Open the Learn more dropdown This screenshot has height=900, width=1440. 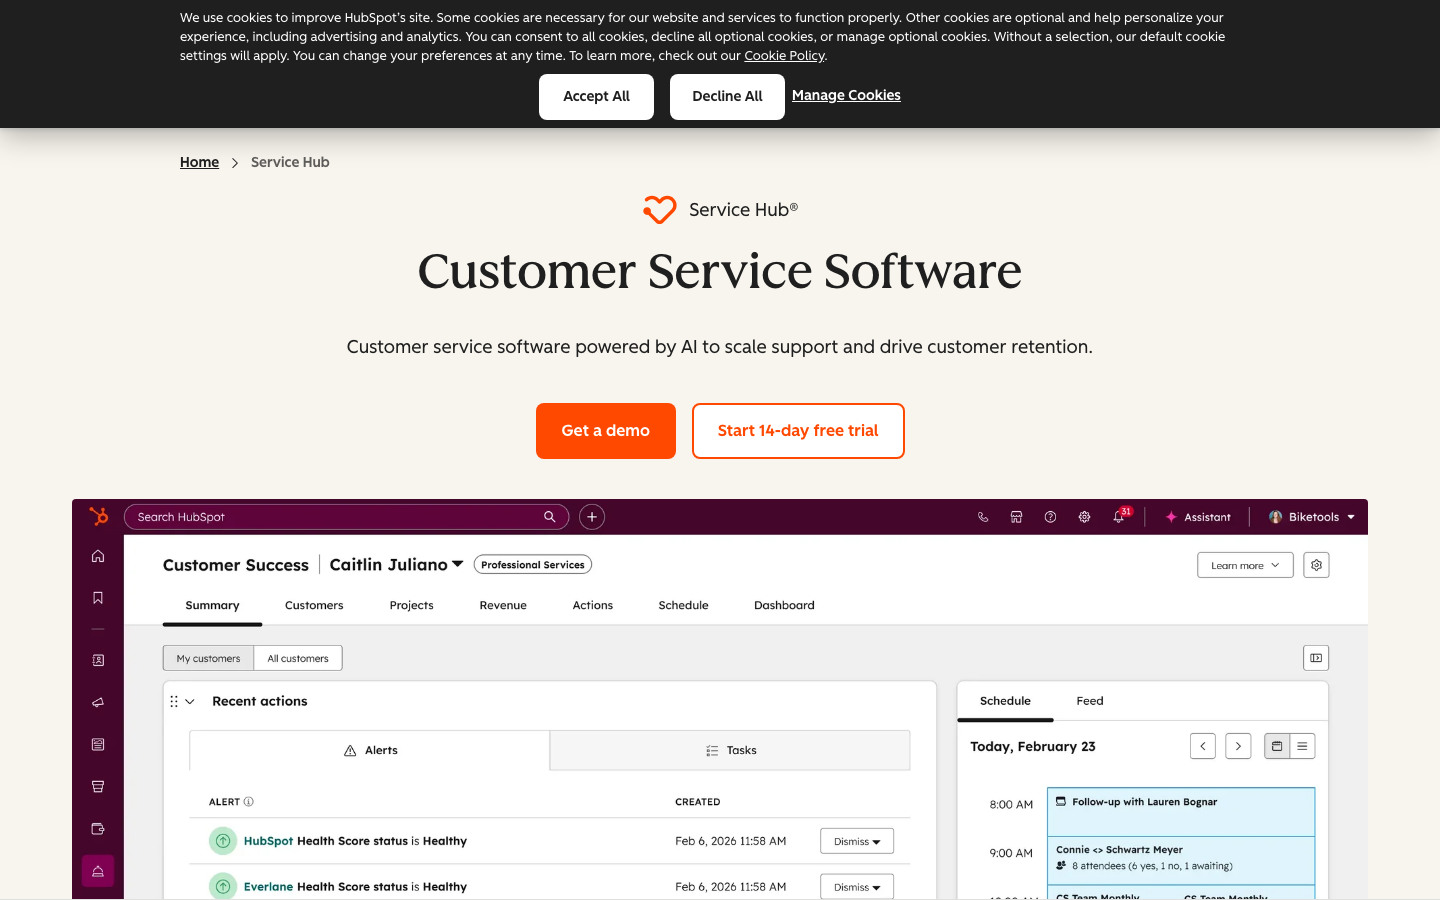coord(1245,565)
